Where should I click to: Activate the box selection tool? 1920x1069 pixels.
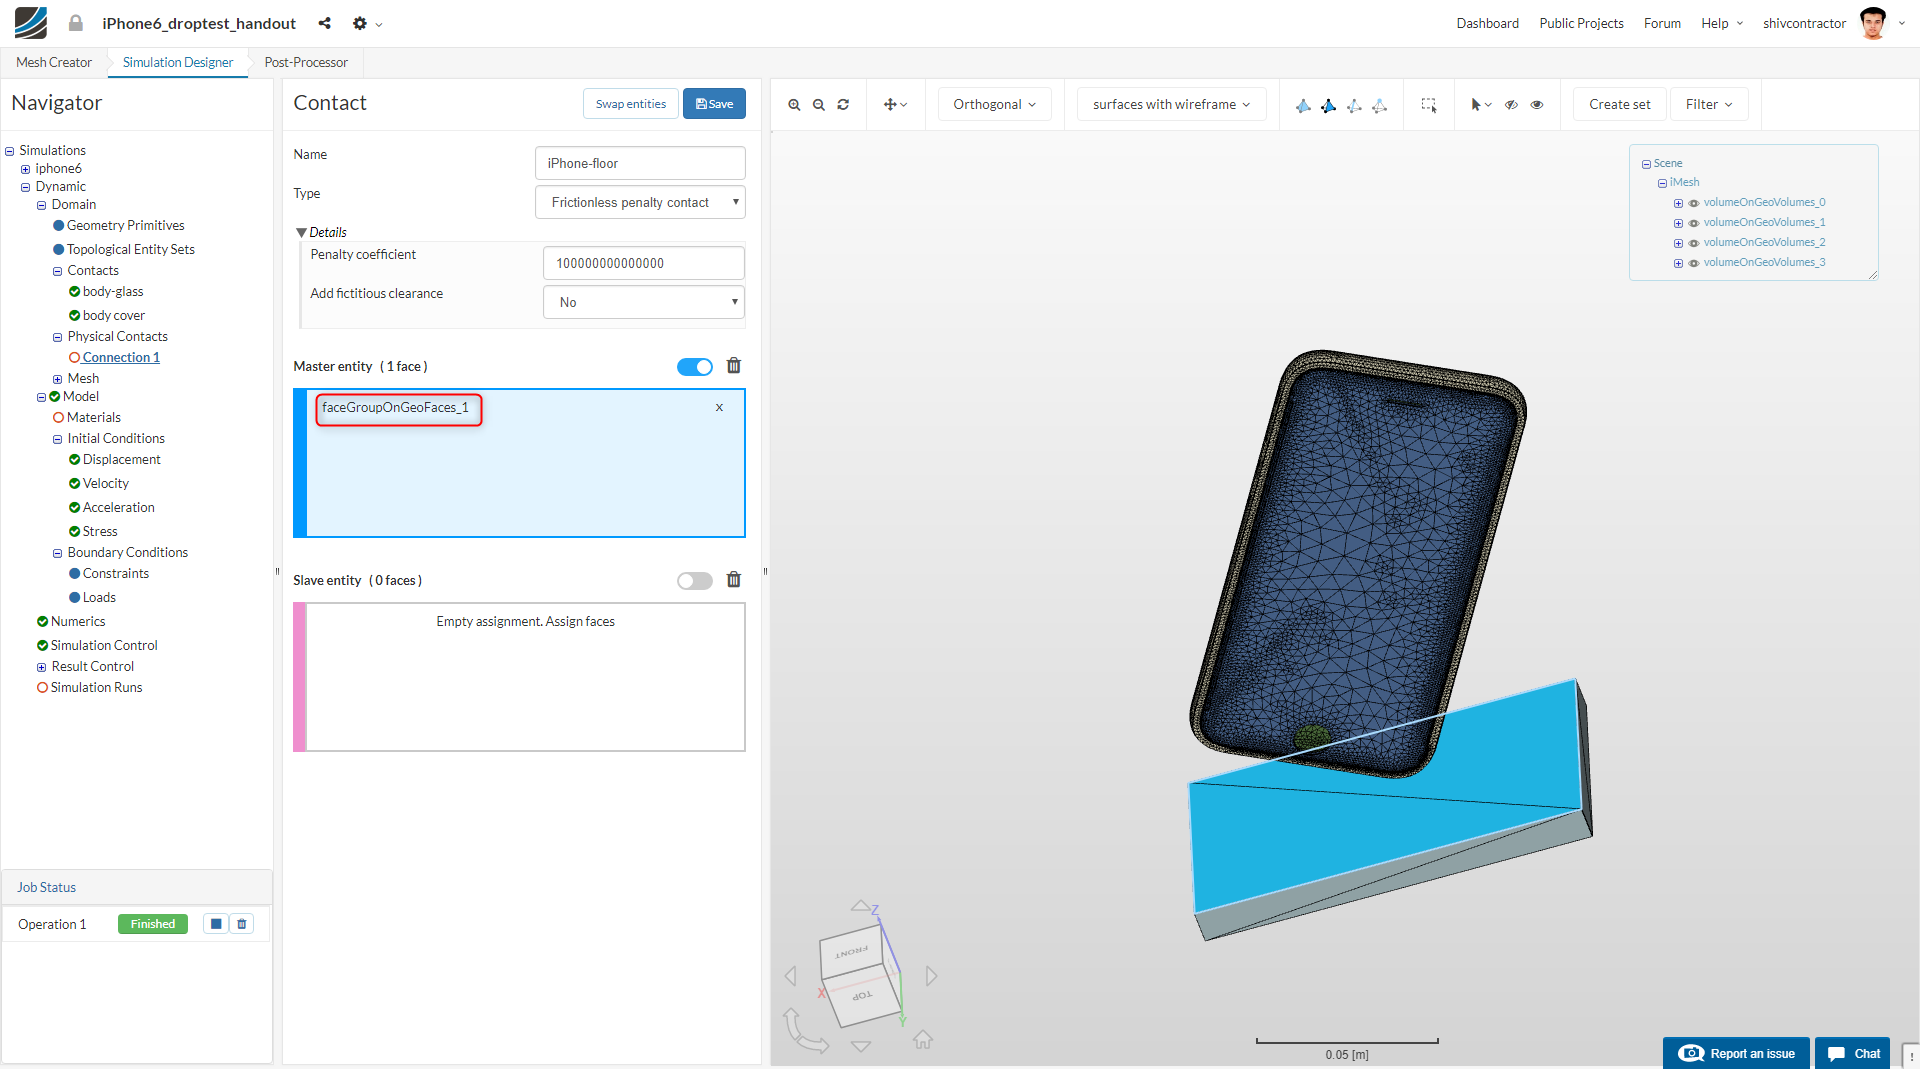click(x=1429, y=104)
